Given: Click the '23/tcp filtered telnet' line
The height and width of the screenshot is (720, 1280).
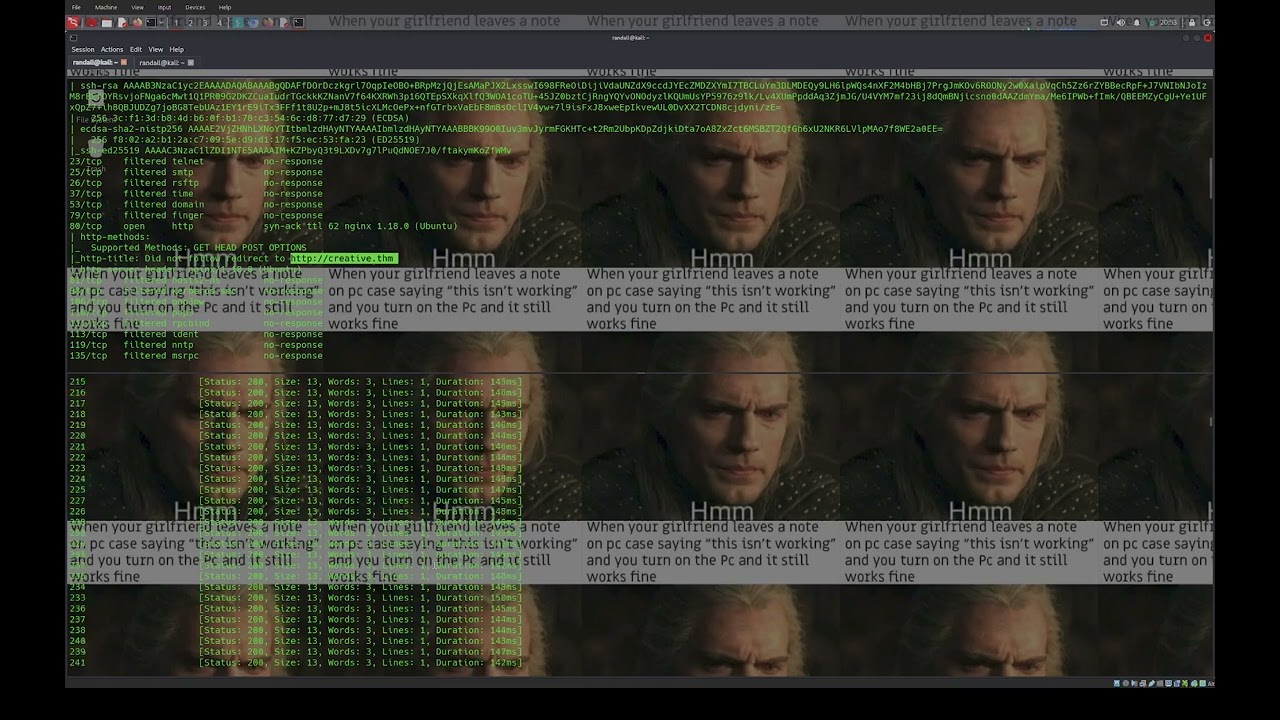Looking at the screenshot, I should pos(196,161).
